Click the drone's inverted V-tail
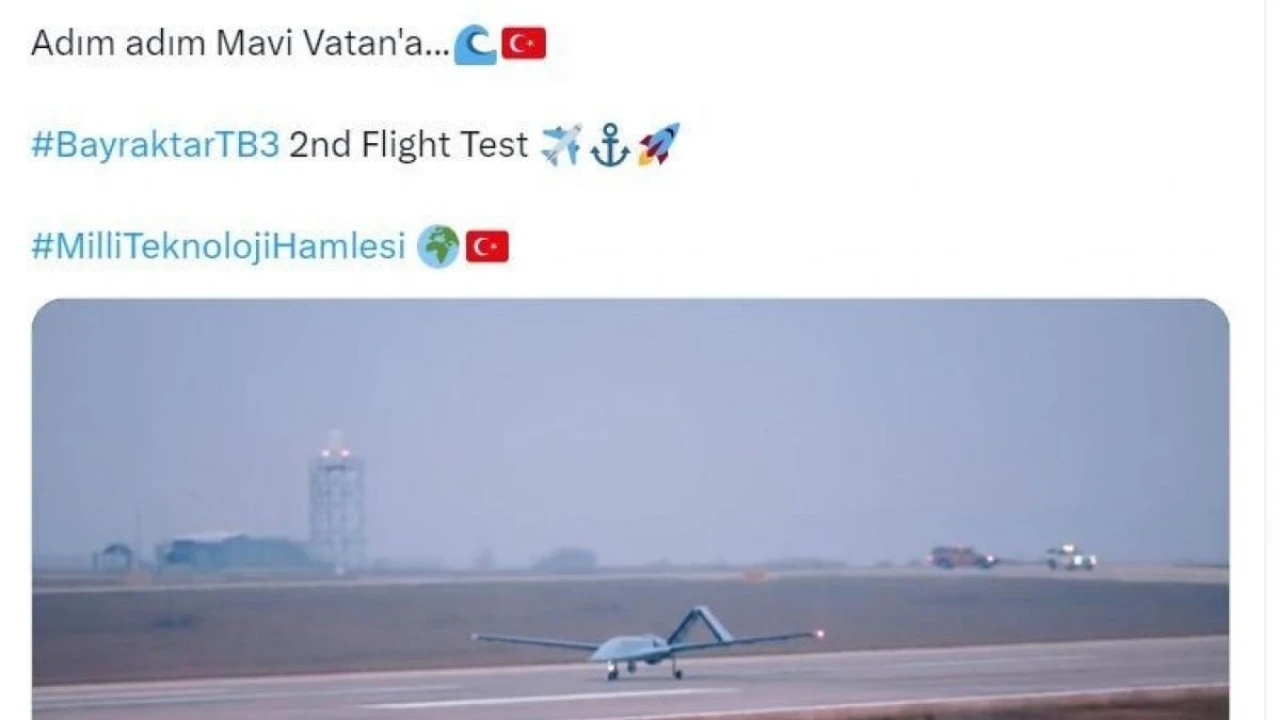The image size is (1280, 720). (700, 625)
